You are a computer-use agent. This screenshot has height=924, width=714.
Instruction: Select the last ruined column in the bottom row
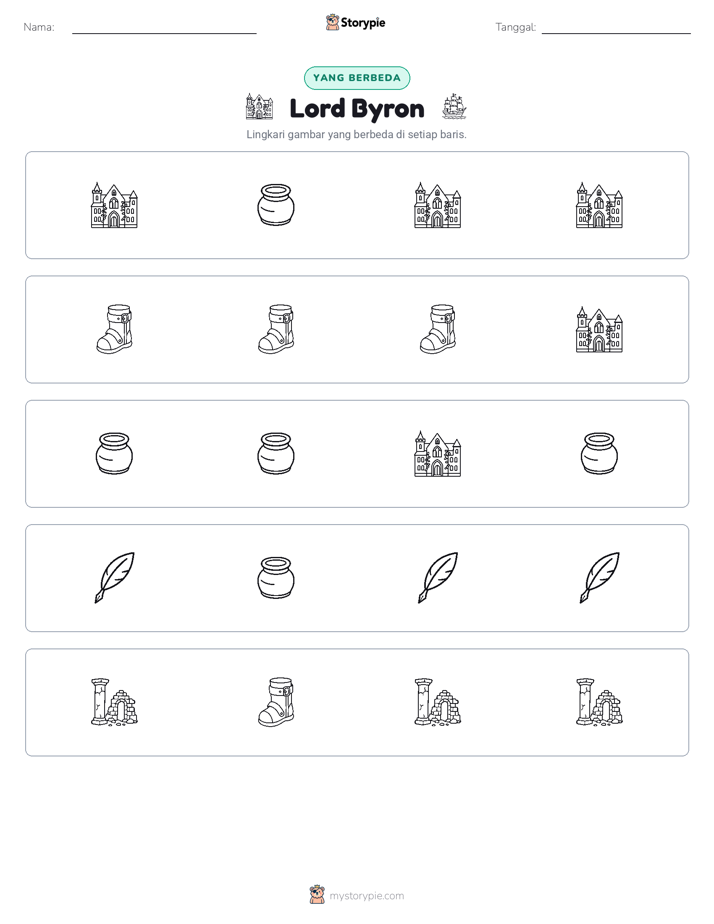pyautogui.click(x=599, y=702)
